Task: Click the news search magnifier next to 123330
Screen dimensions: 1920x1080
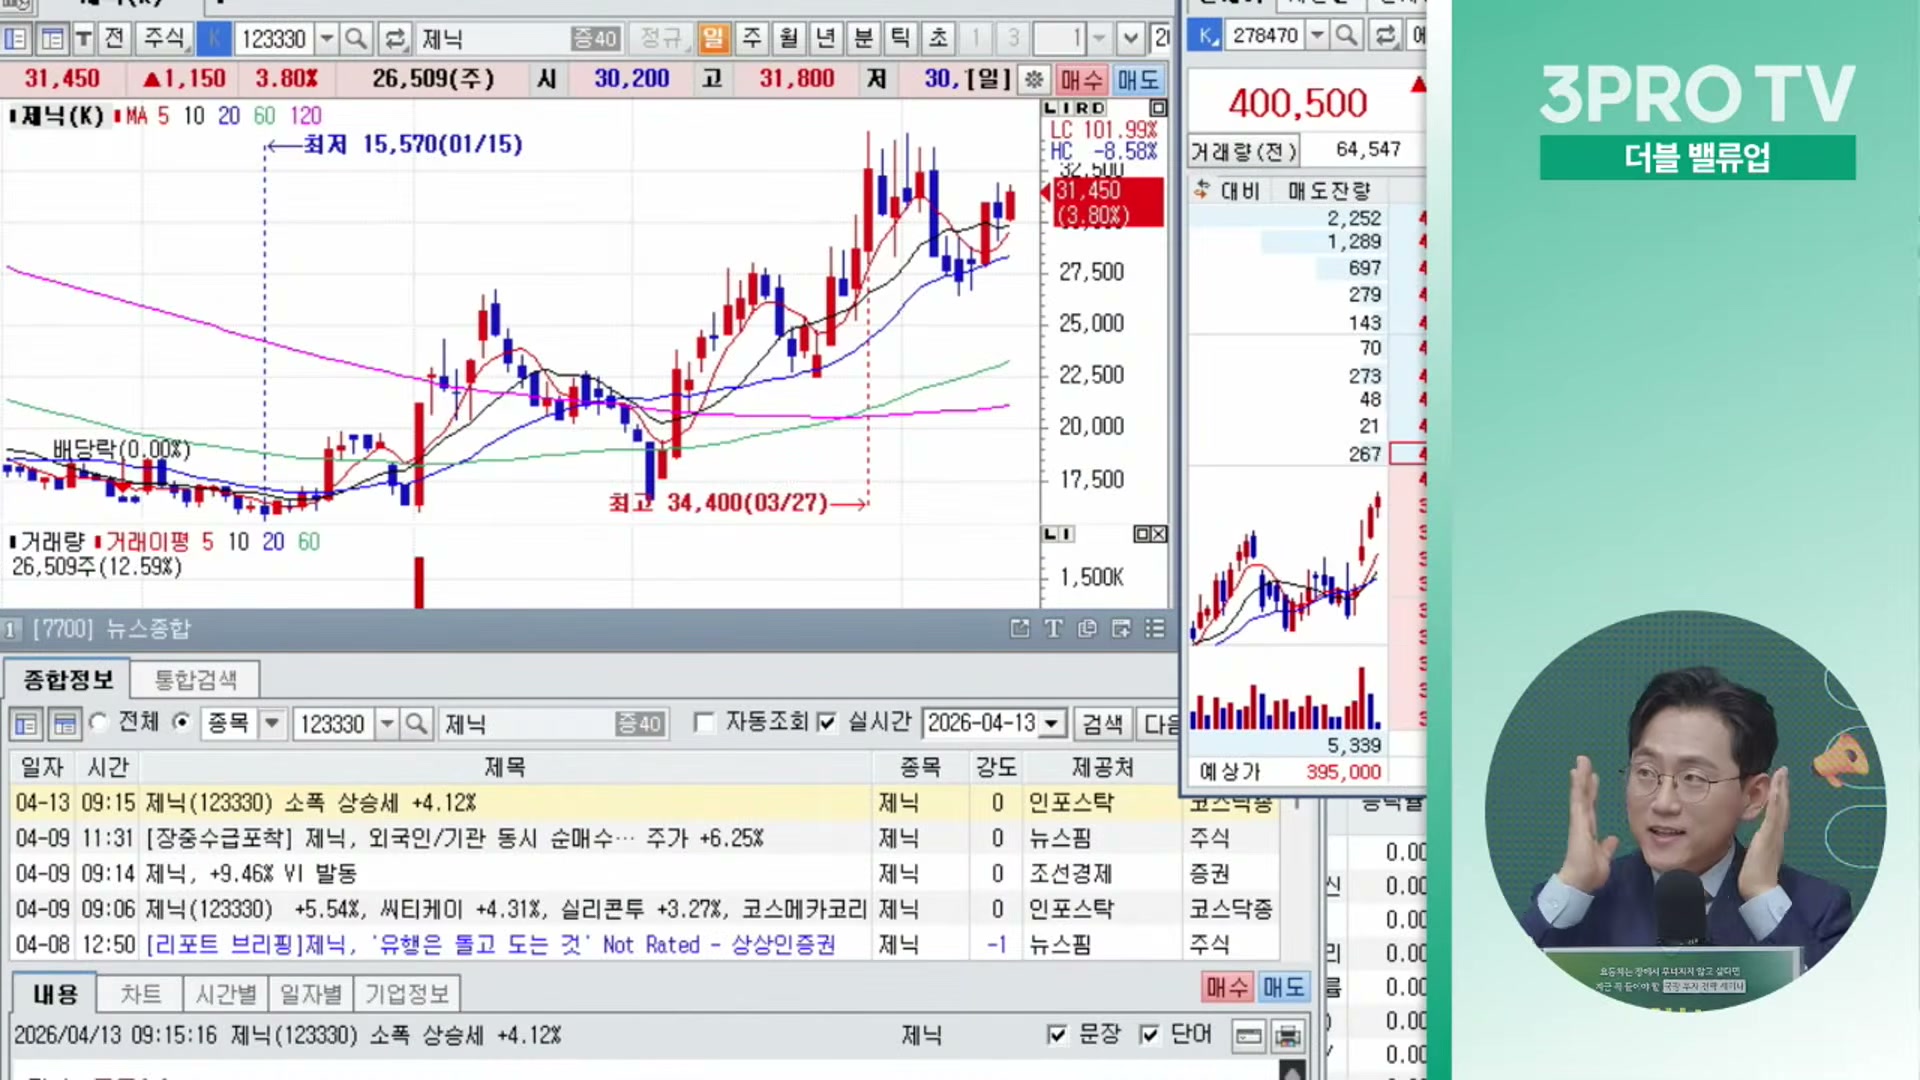Action: click(x=417, y=723)
